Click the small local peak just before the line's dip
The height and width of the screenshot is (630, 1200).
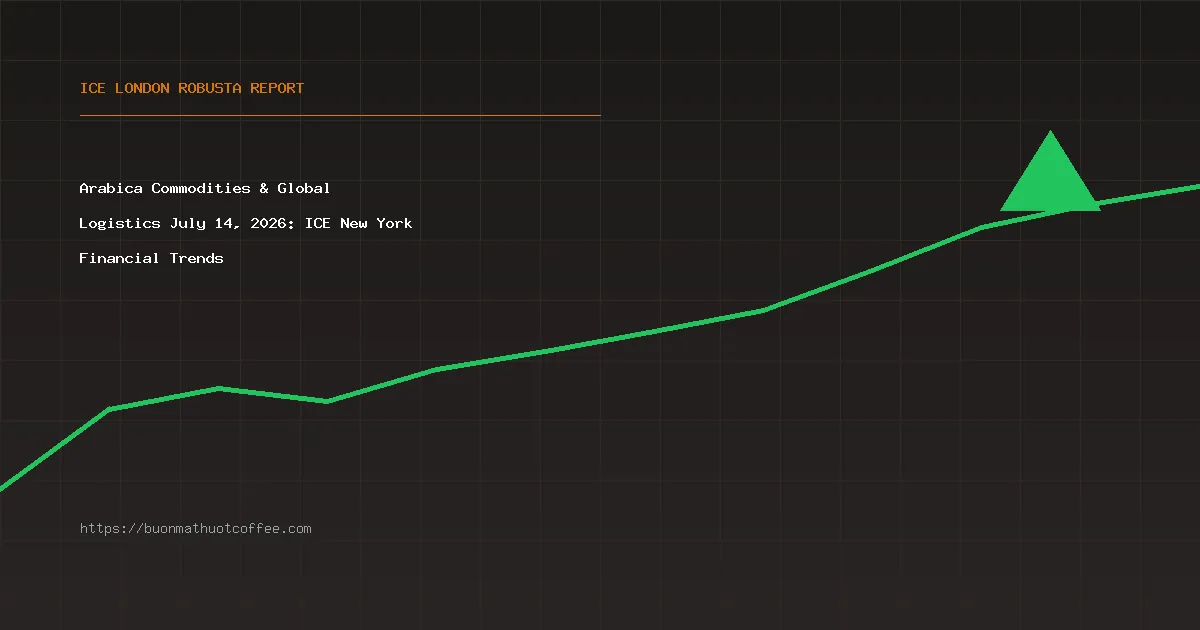tap(218, 388)
